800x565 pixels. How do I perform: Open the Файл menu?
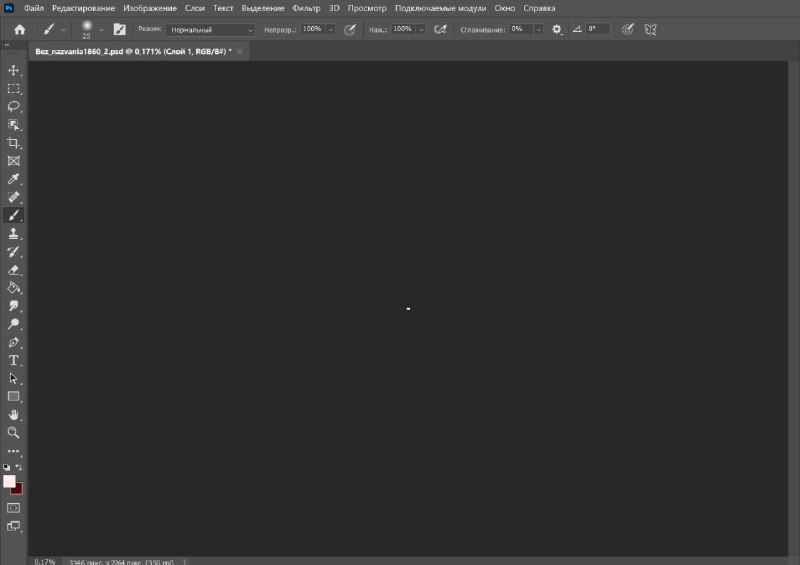(x=34, y=8)
